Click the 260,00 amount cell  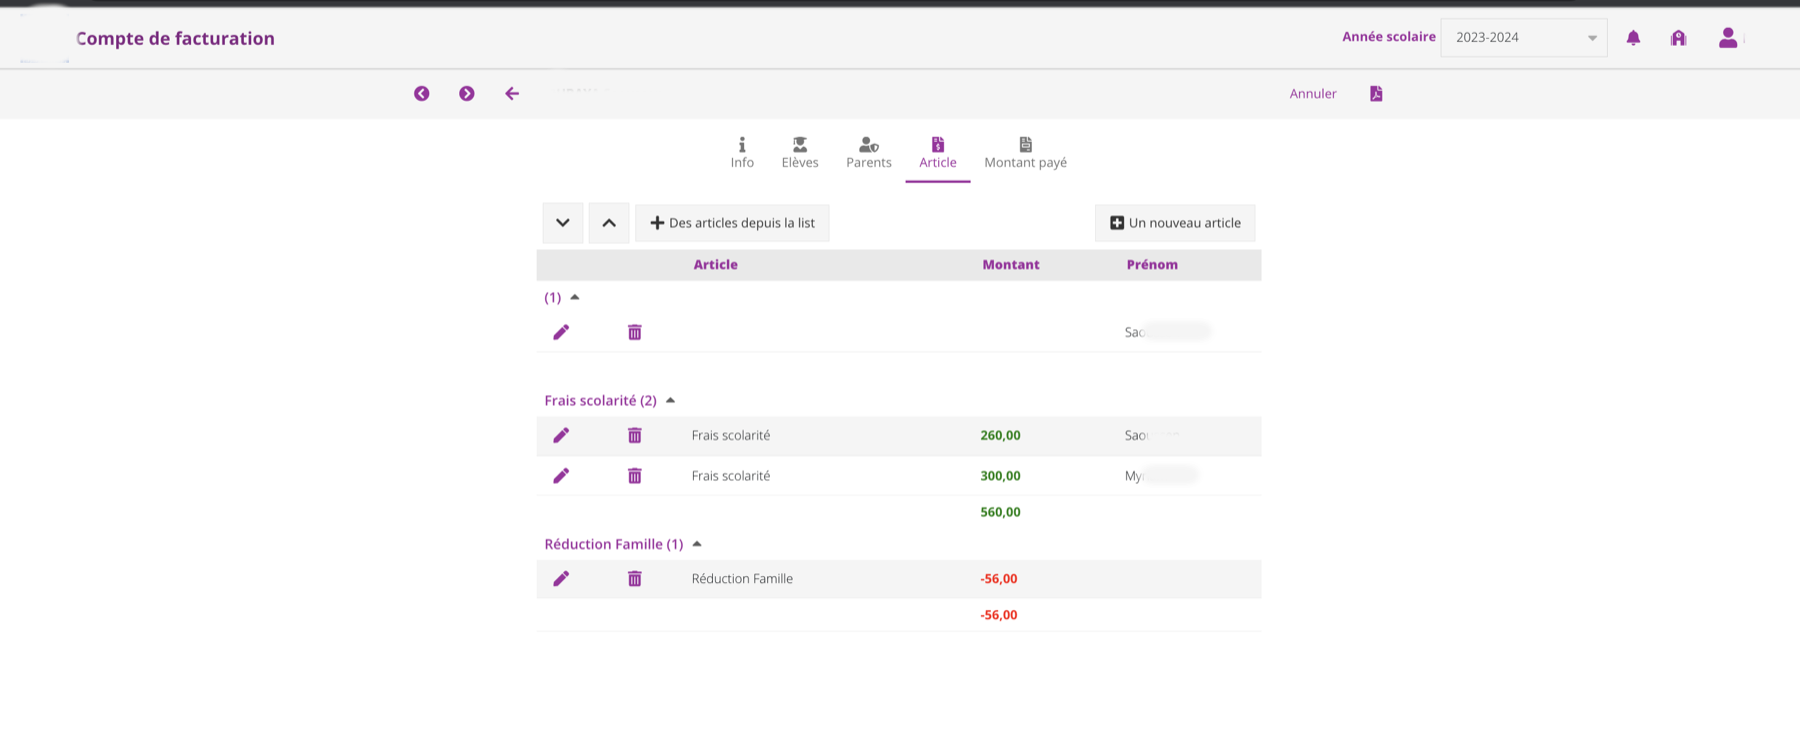(1001, 435)
